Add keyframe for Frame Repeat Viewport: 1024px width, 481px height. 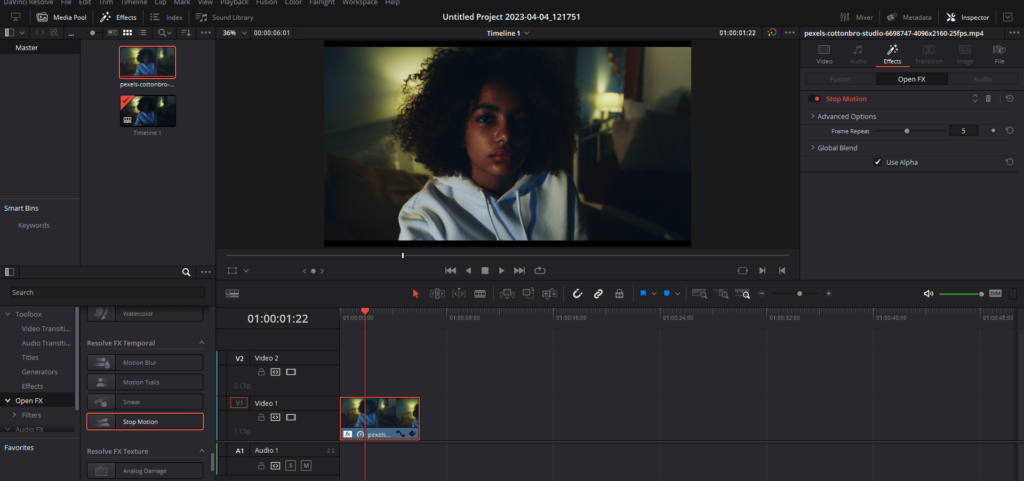[x=993, y=131]
